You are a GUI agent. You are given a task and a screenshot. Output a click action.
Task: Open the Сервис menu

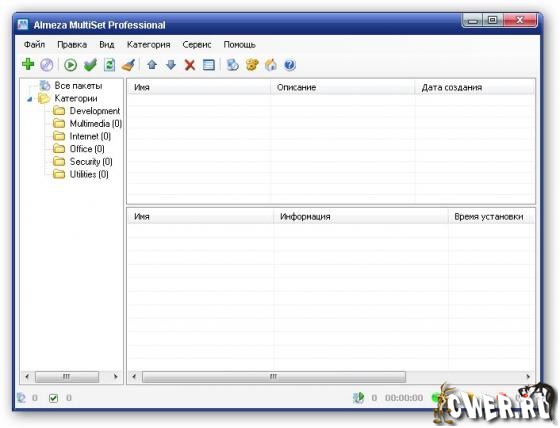197,45
